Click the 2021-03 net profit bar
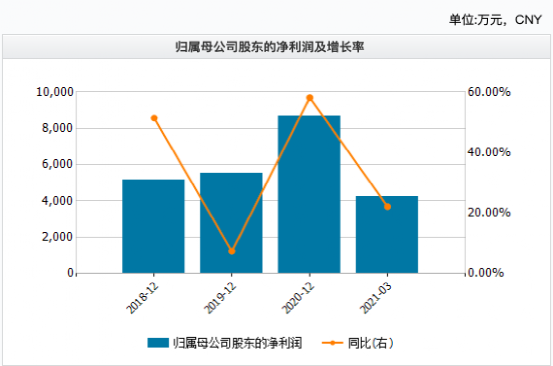The height and width of the screenshot is (366, 553). coord(387,234)
